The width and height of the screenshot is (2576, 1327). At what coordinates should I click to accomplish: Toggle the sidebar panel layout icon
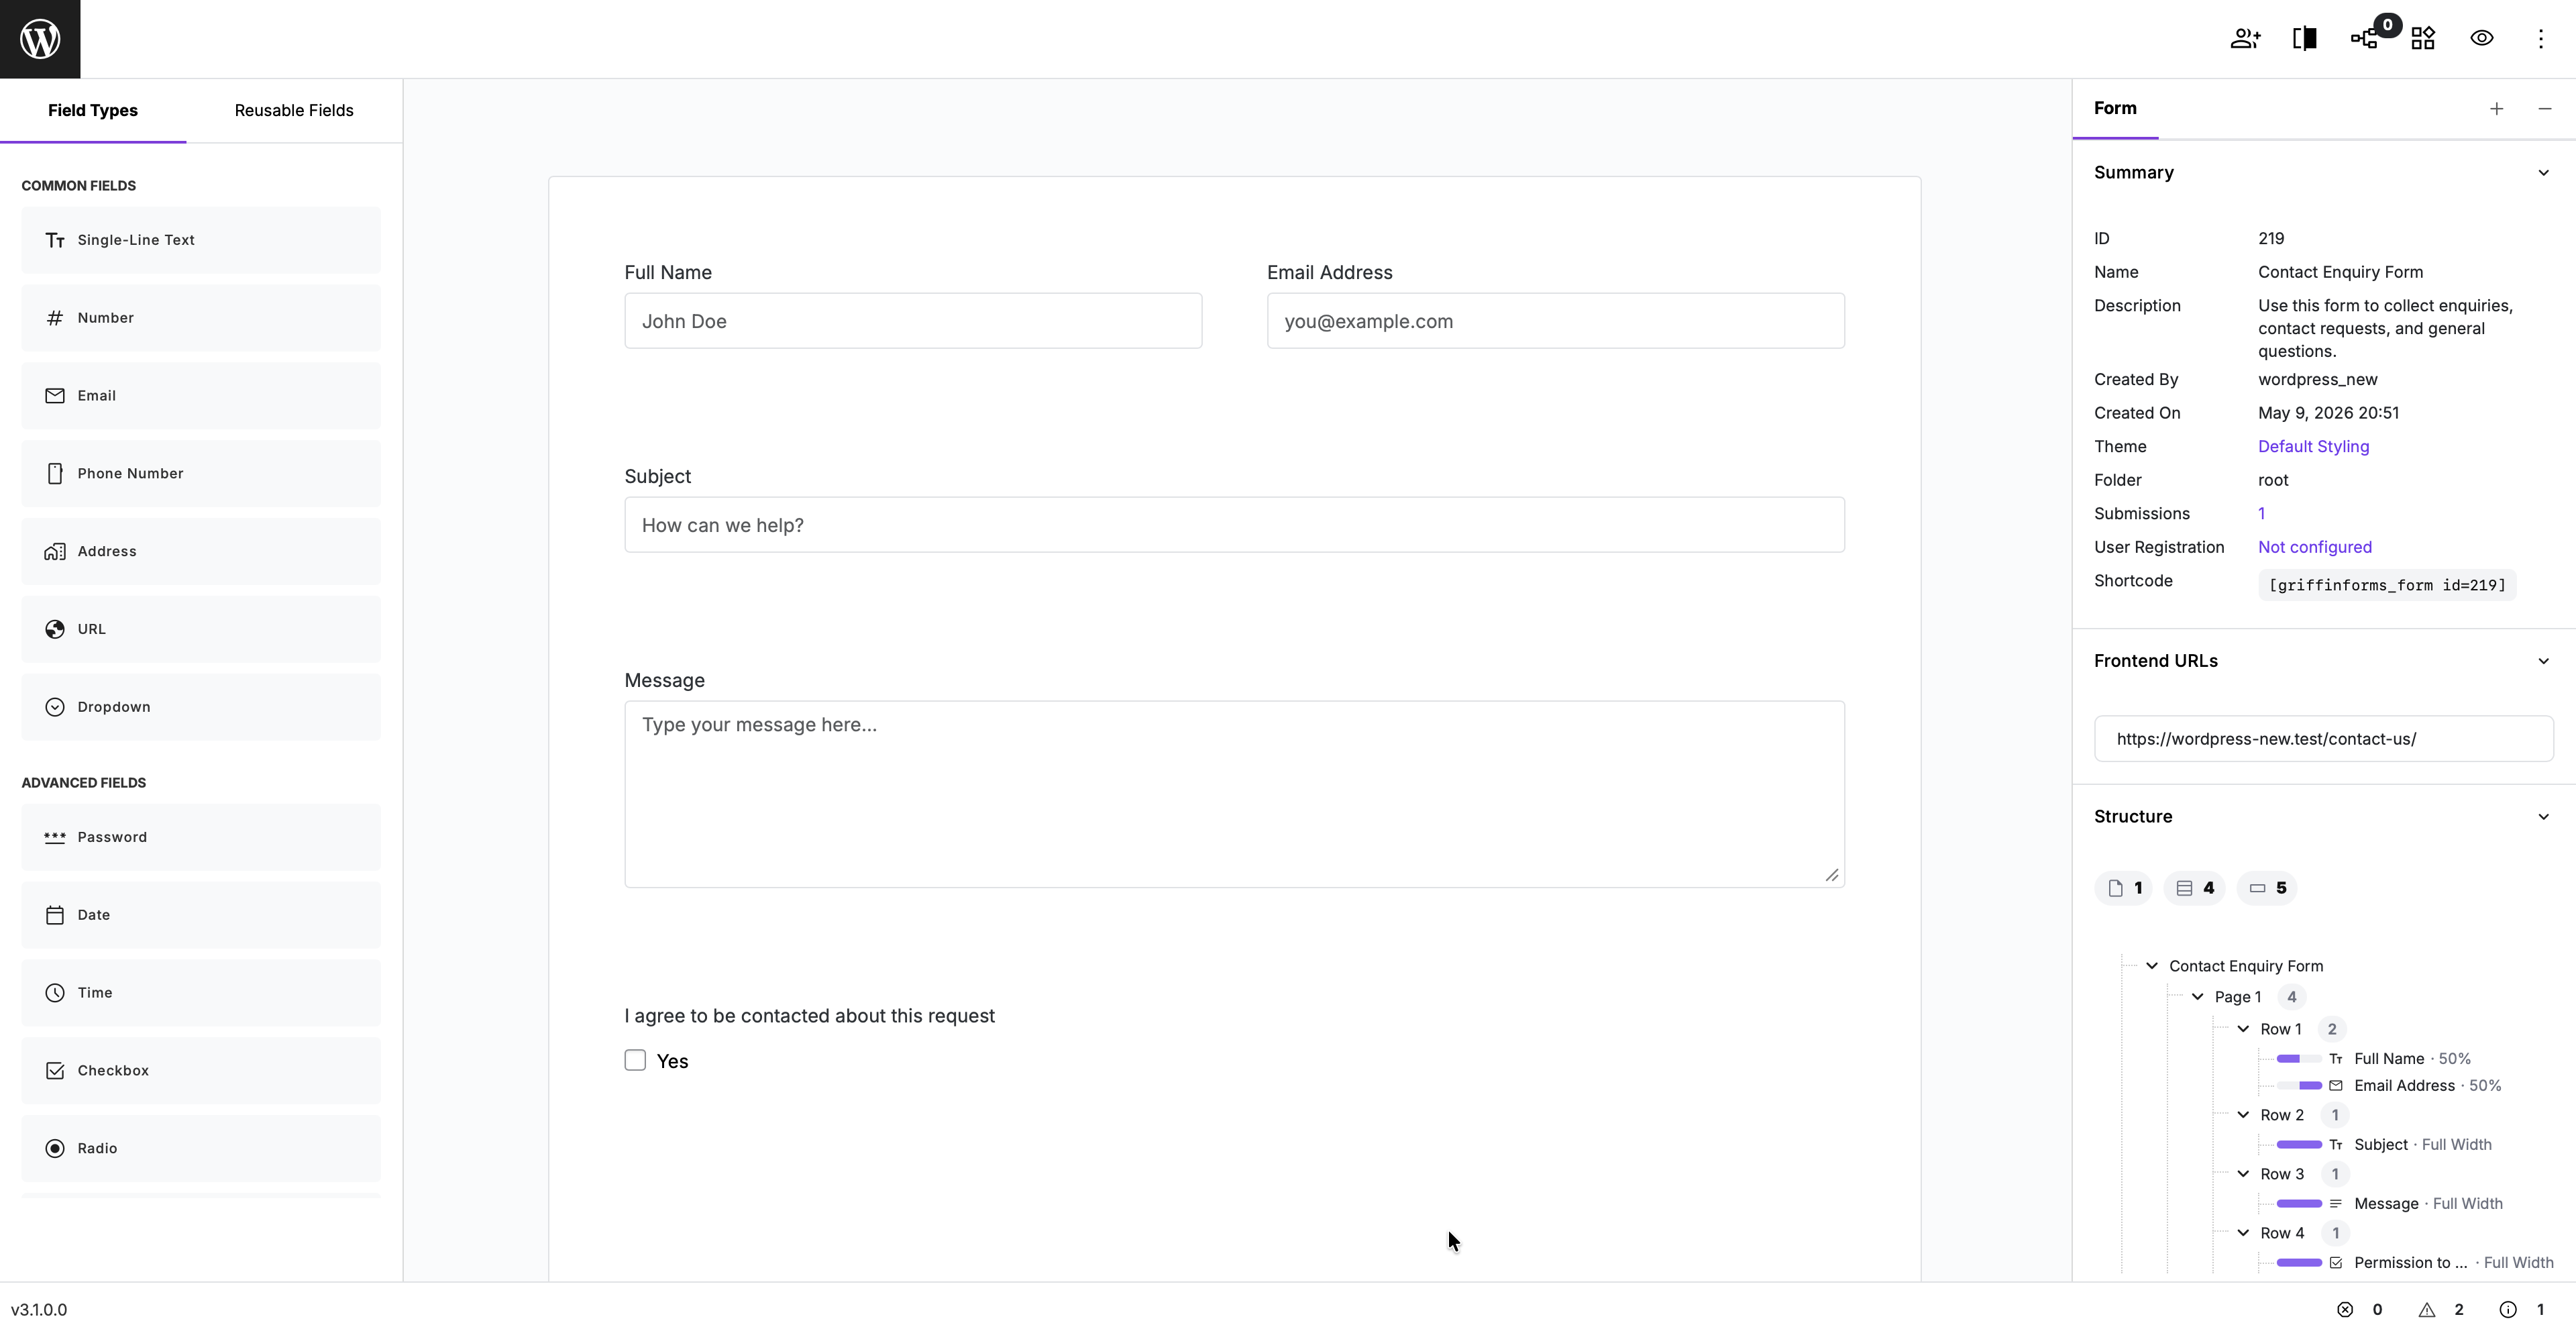pyautogui.click(x=2305, y=38)
